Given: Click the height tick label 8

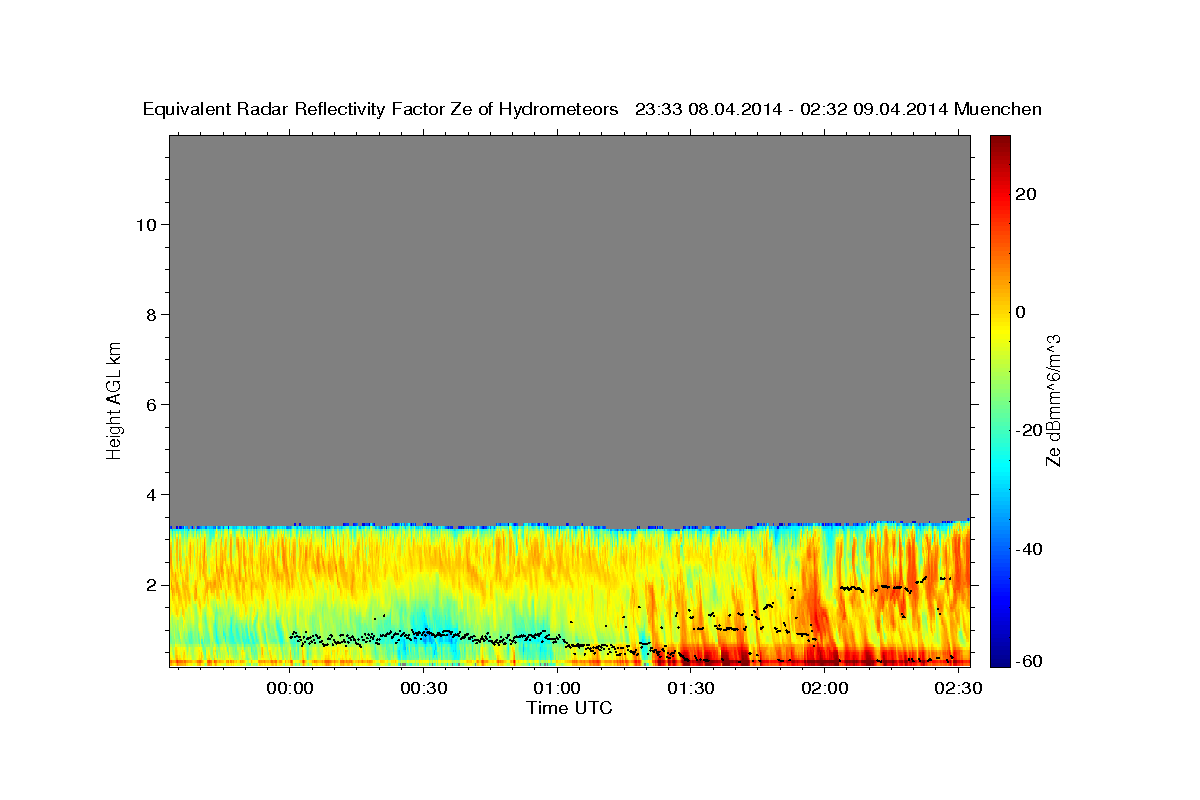Looking at the screenshot, I should (x=151, y=314).
